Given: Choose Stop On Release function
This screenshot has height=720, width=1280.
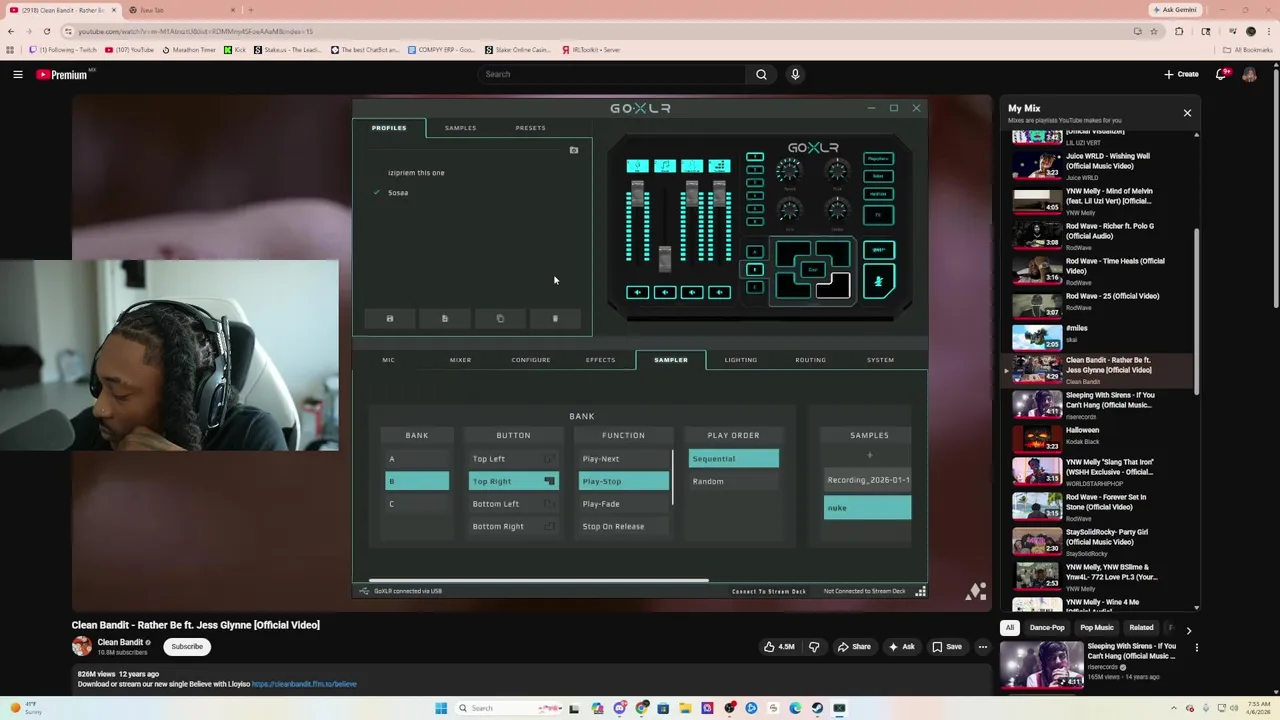Looking at the screenshot, I should 623,526.
